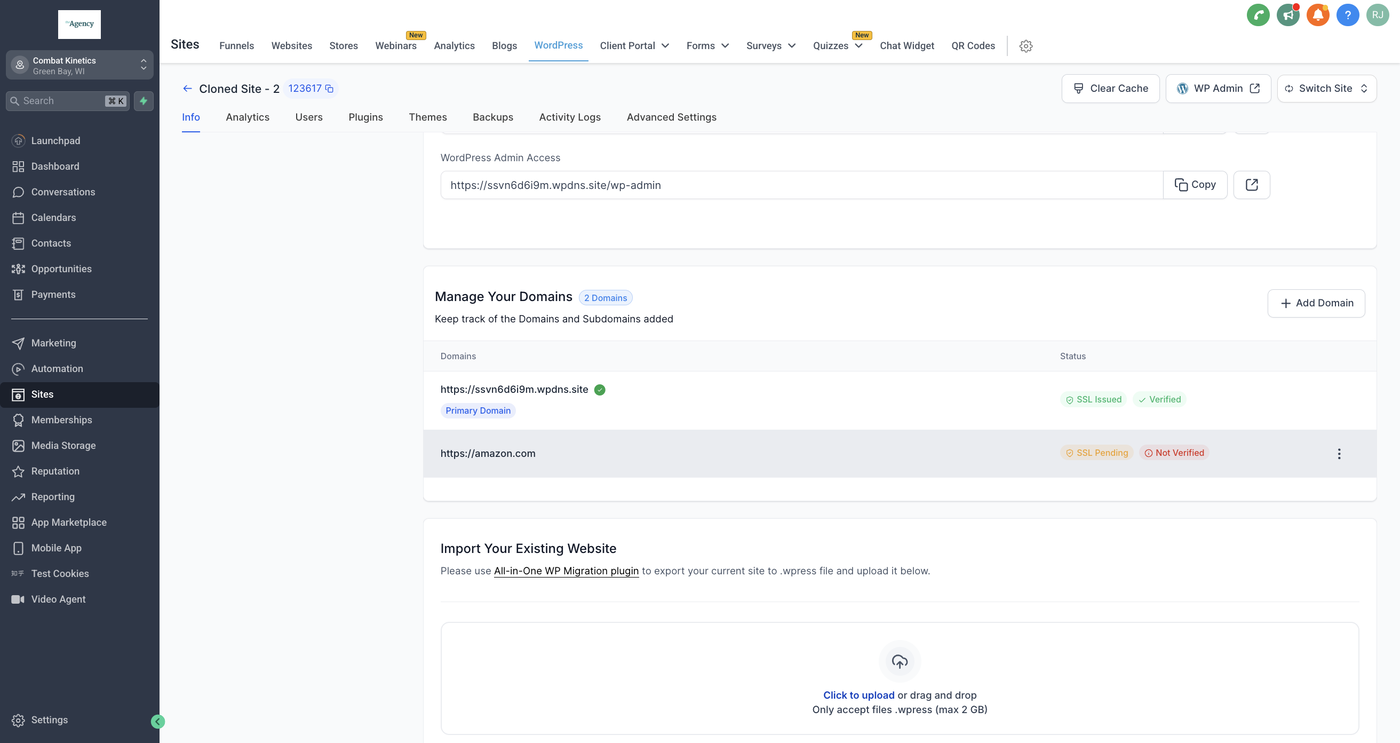
Task: Expand the Client Portal dropdown
Action: tap(634, 46)
